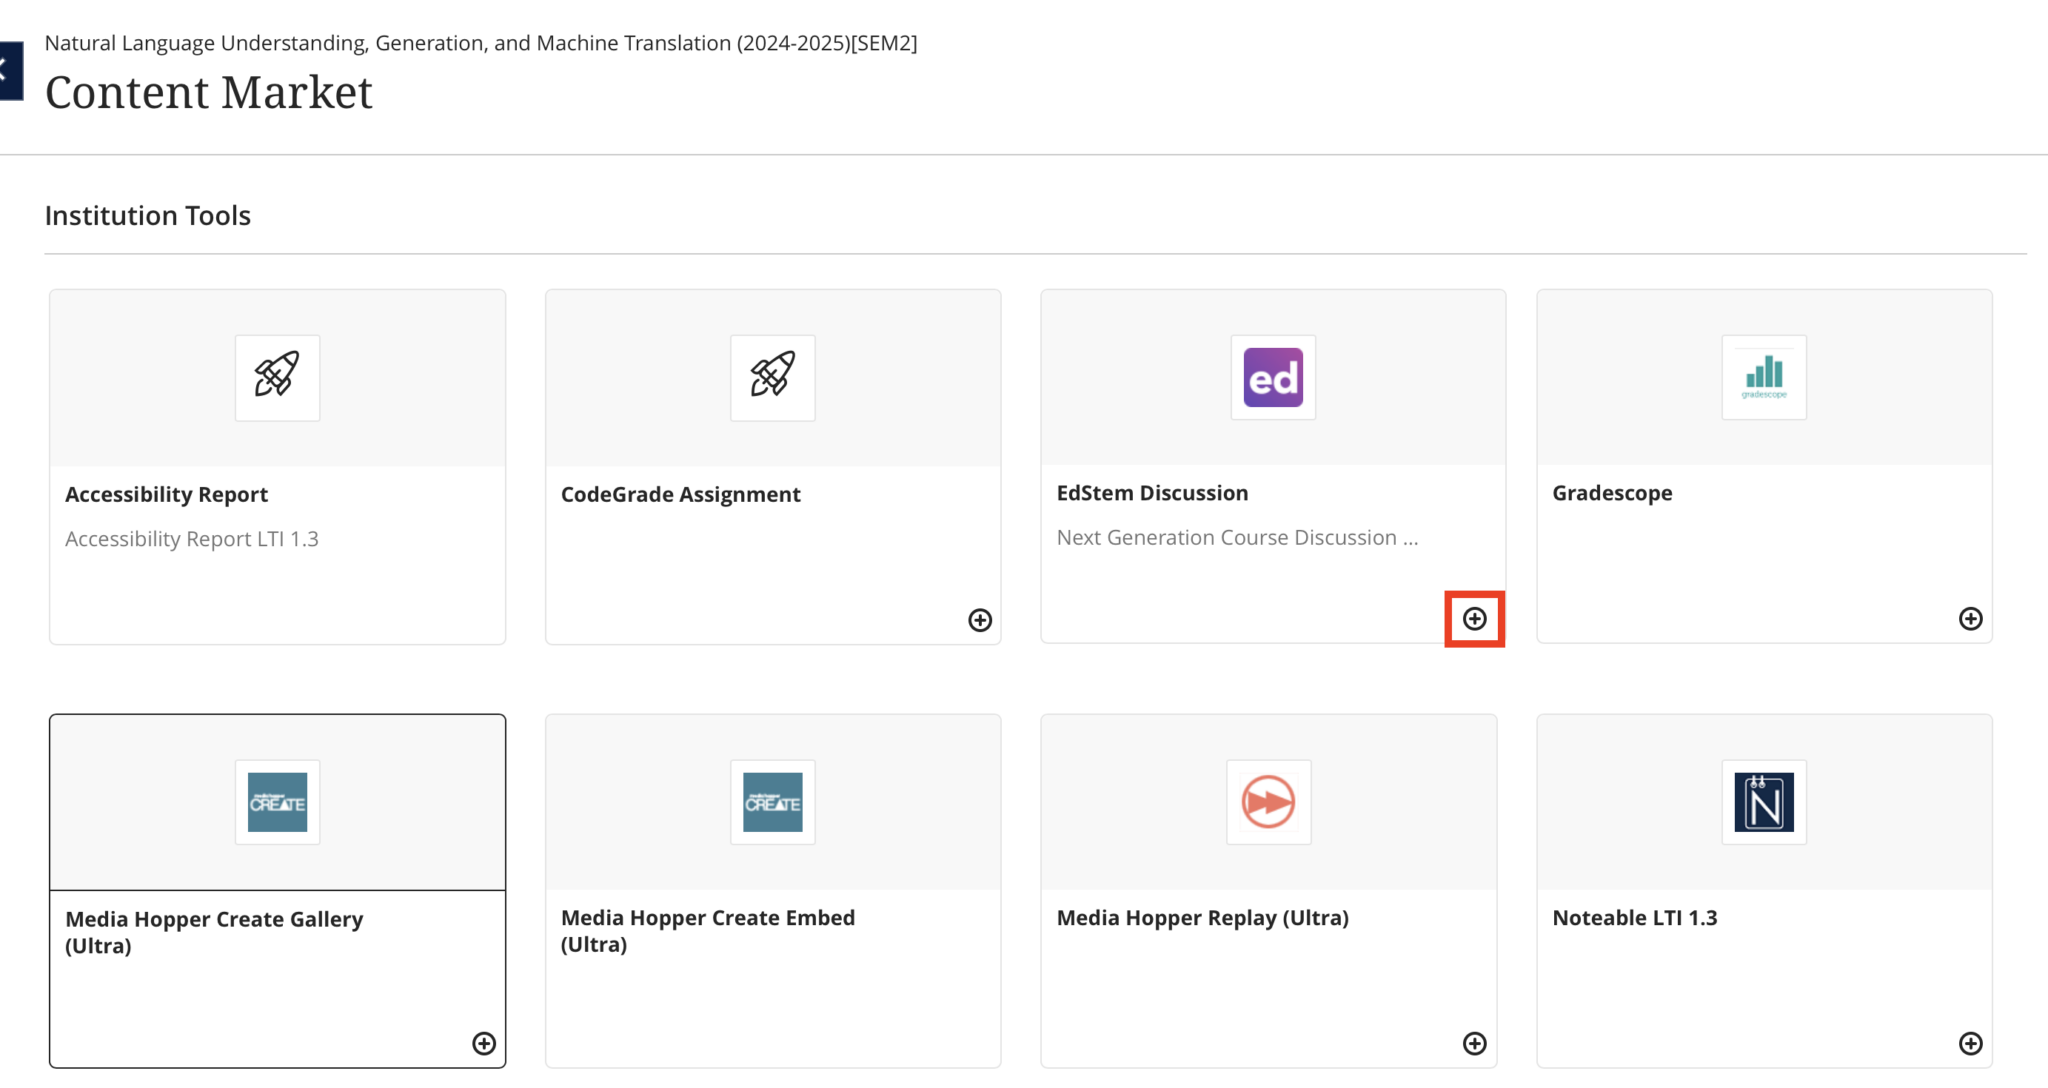The image size is (2048, 1088).
Task: Add Gradescope using its plus icon
Action: [1970, 619]
